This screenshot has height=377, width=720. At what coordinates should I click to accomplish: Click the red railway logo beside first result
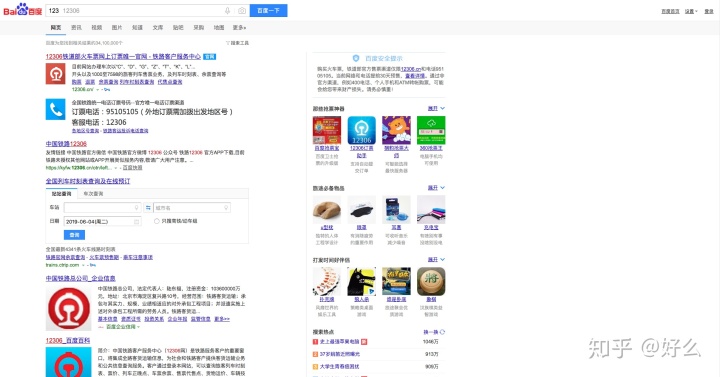click(x=56, y=73)
